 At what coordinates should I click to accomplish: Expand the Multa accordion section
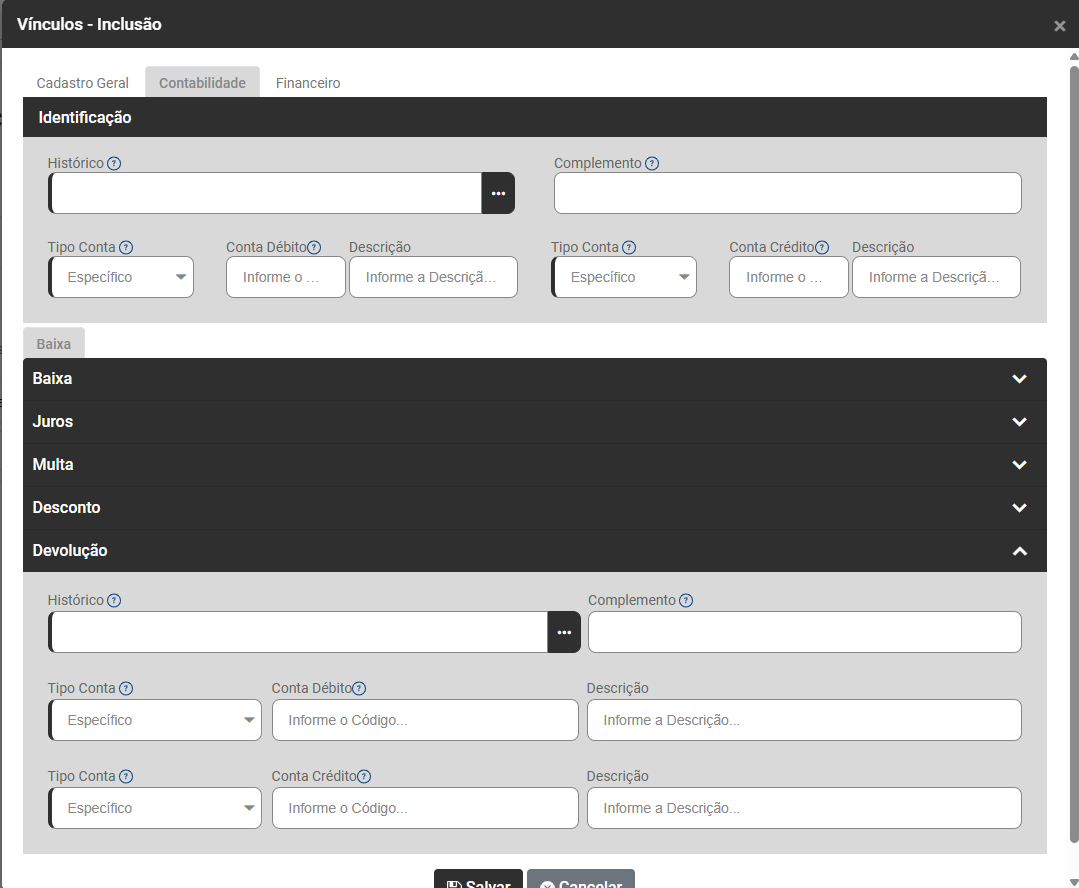(535, 465)
